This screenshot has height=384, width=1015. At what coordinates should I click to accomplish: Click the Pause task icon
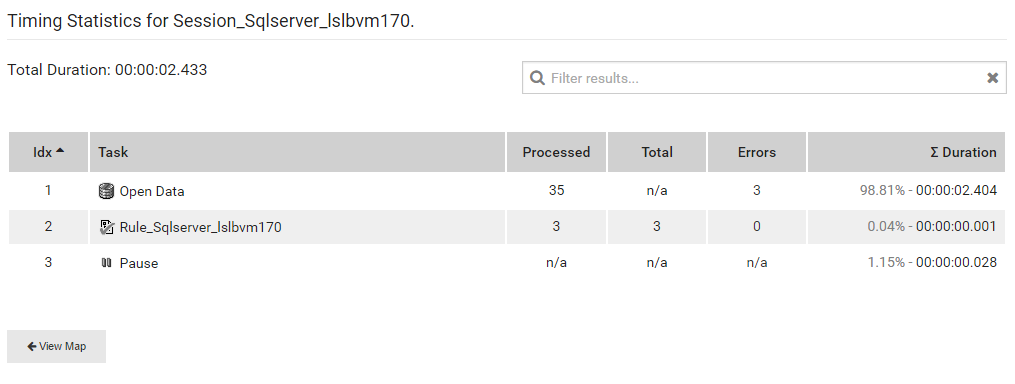tap(107, 263)
